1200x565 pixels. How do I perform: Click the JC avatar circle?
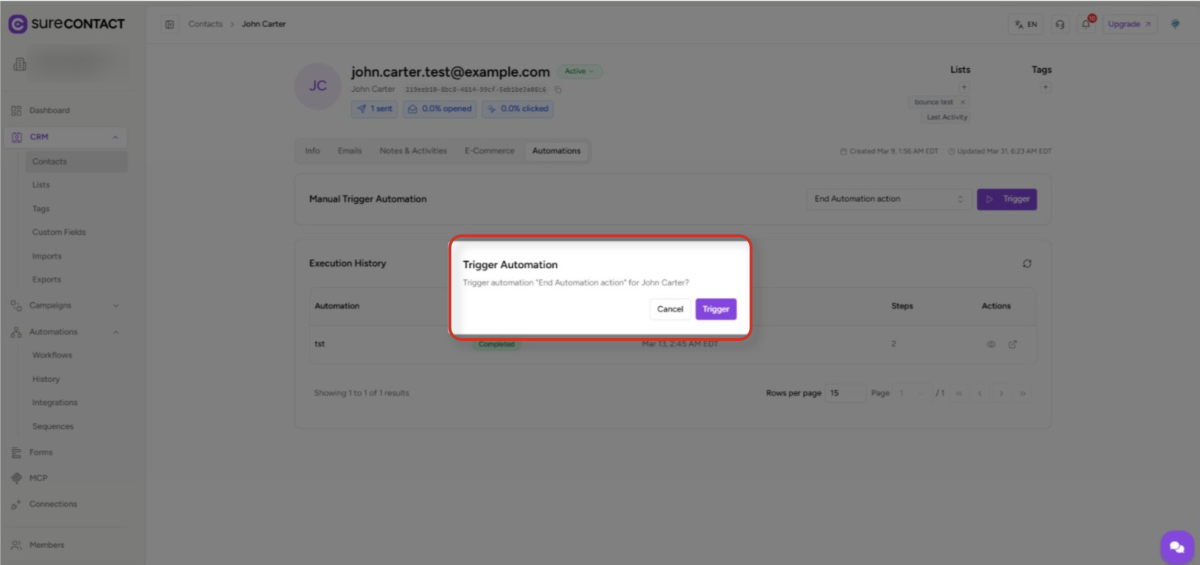tap(318, 86)
